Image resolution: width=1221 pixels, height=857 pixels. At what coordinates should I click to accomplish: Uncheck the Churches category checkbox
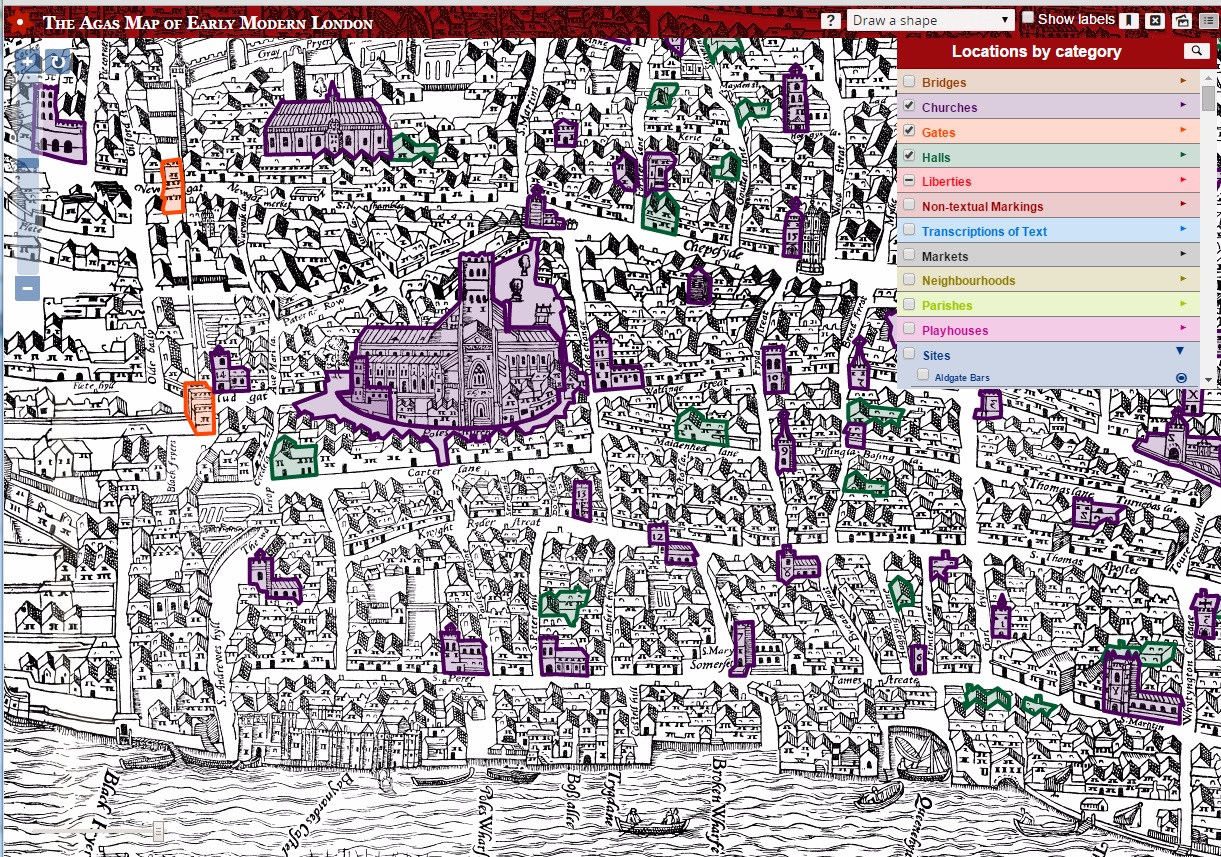click(909, 106)
